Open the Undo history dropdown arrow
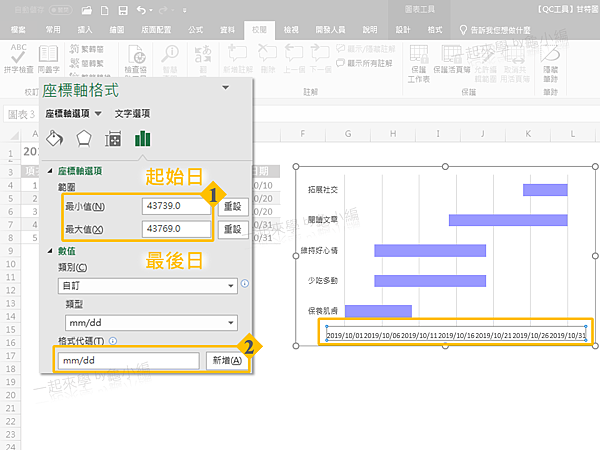Screen dimensions: 600x450 point(151,10)
